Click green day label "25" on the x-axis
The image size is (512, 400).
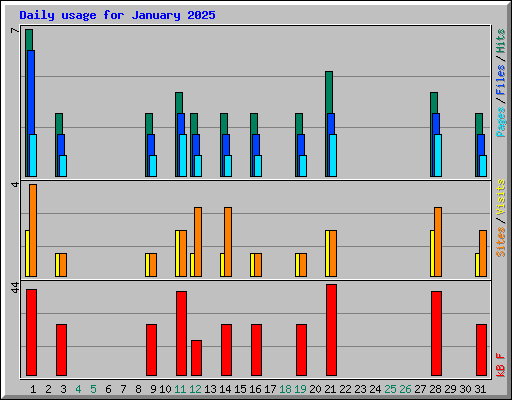point(390,389)
